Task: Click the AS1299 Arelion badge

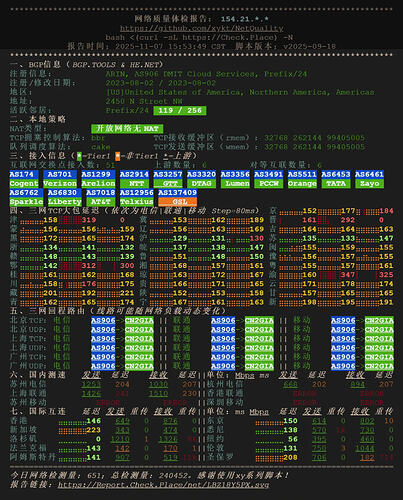Action: click(98, 179)
